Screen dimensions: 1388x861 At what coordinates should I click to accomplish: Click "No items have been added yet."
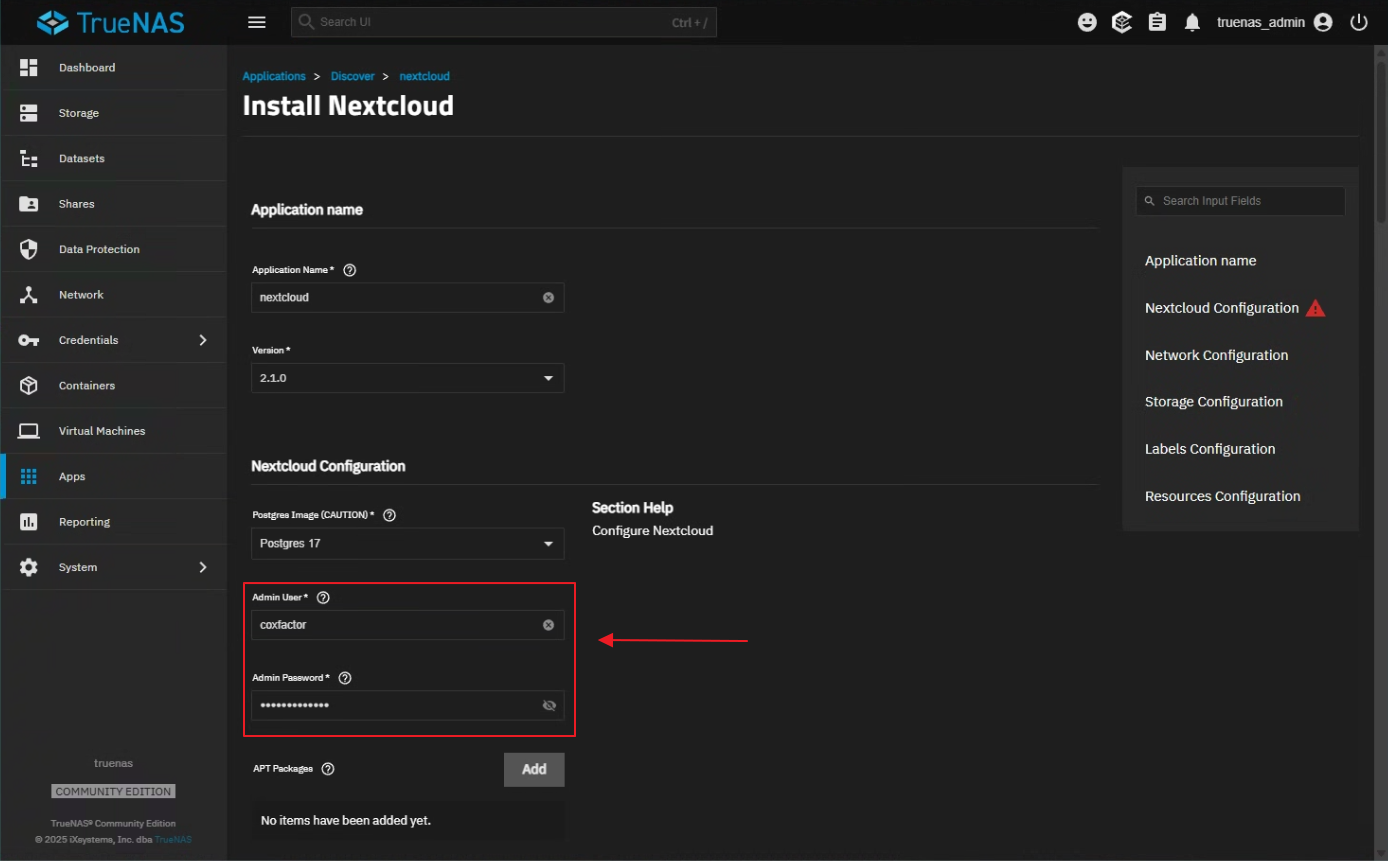point(346,820)
